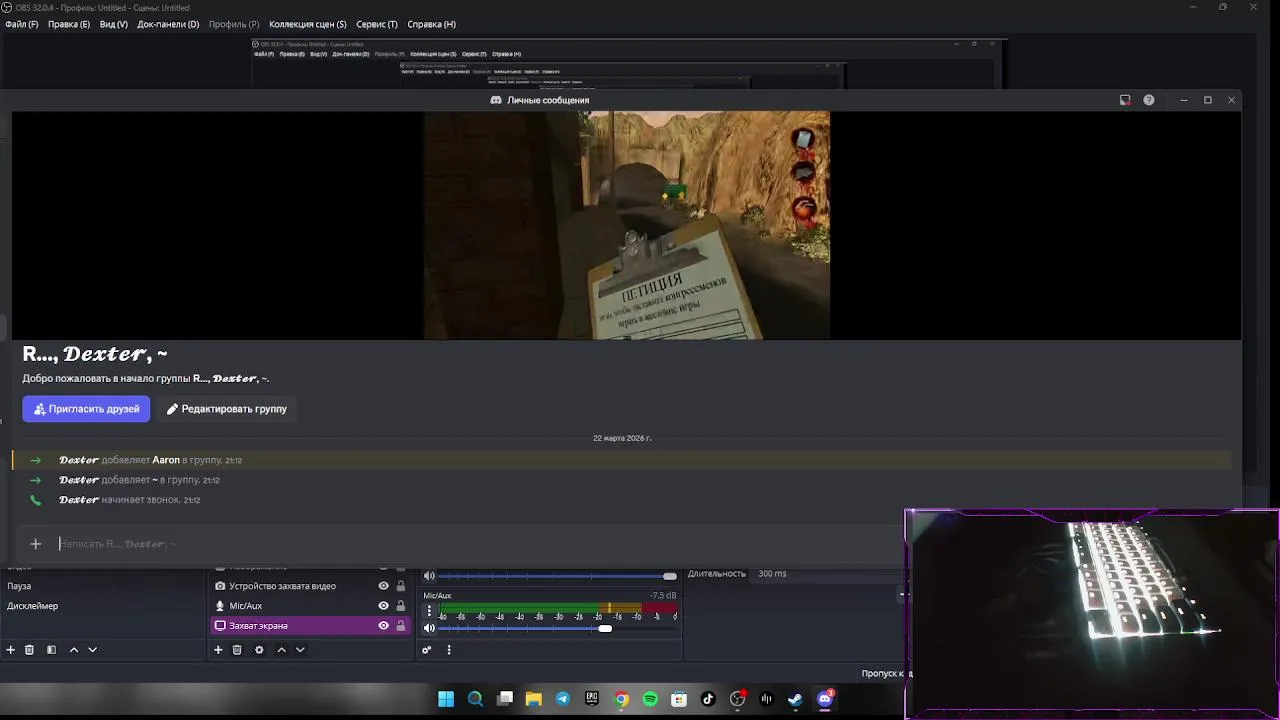Click the upper audio channel volume slider
The image size is (1280, 720).
557,576
